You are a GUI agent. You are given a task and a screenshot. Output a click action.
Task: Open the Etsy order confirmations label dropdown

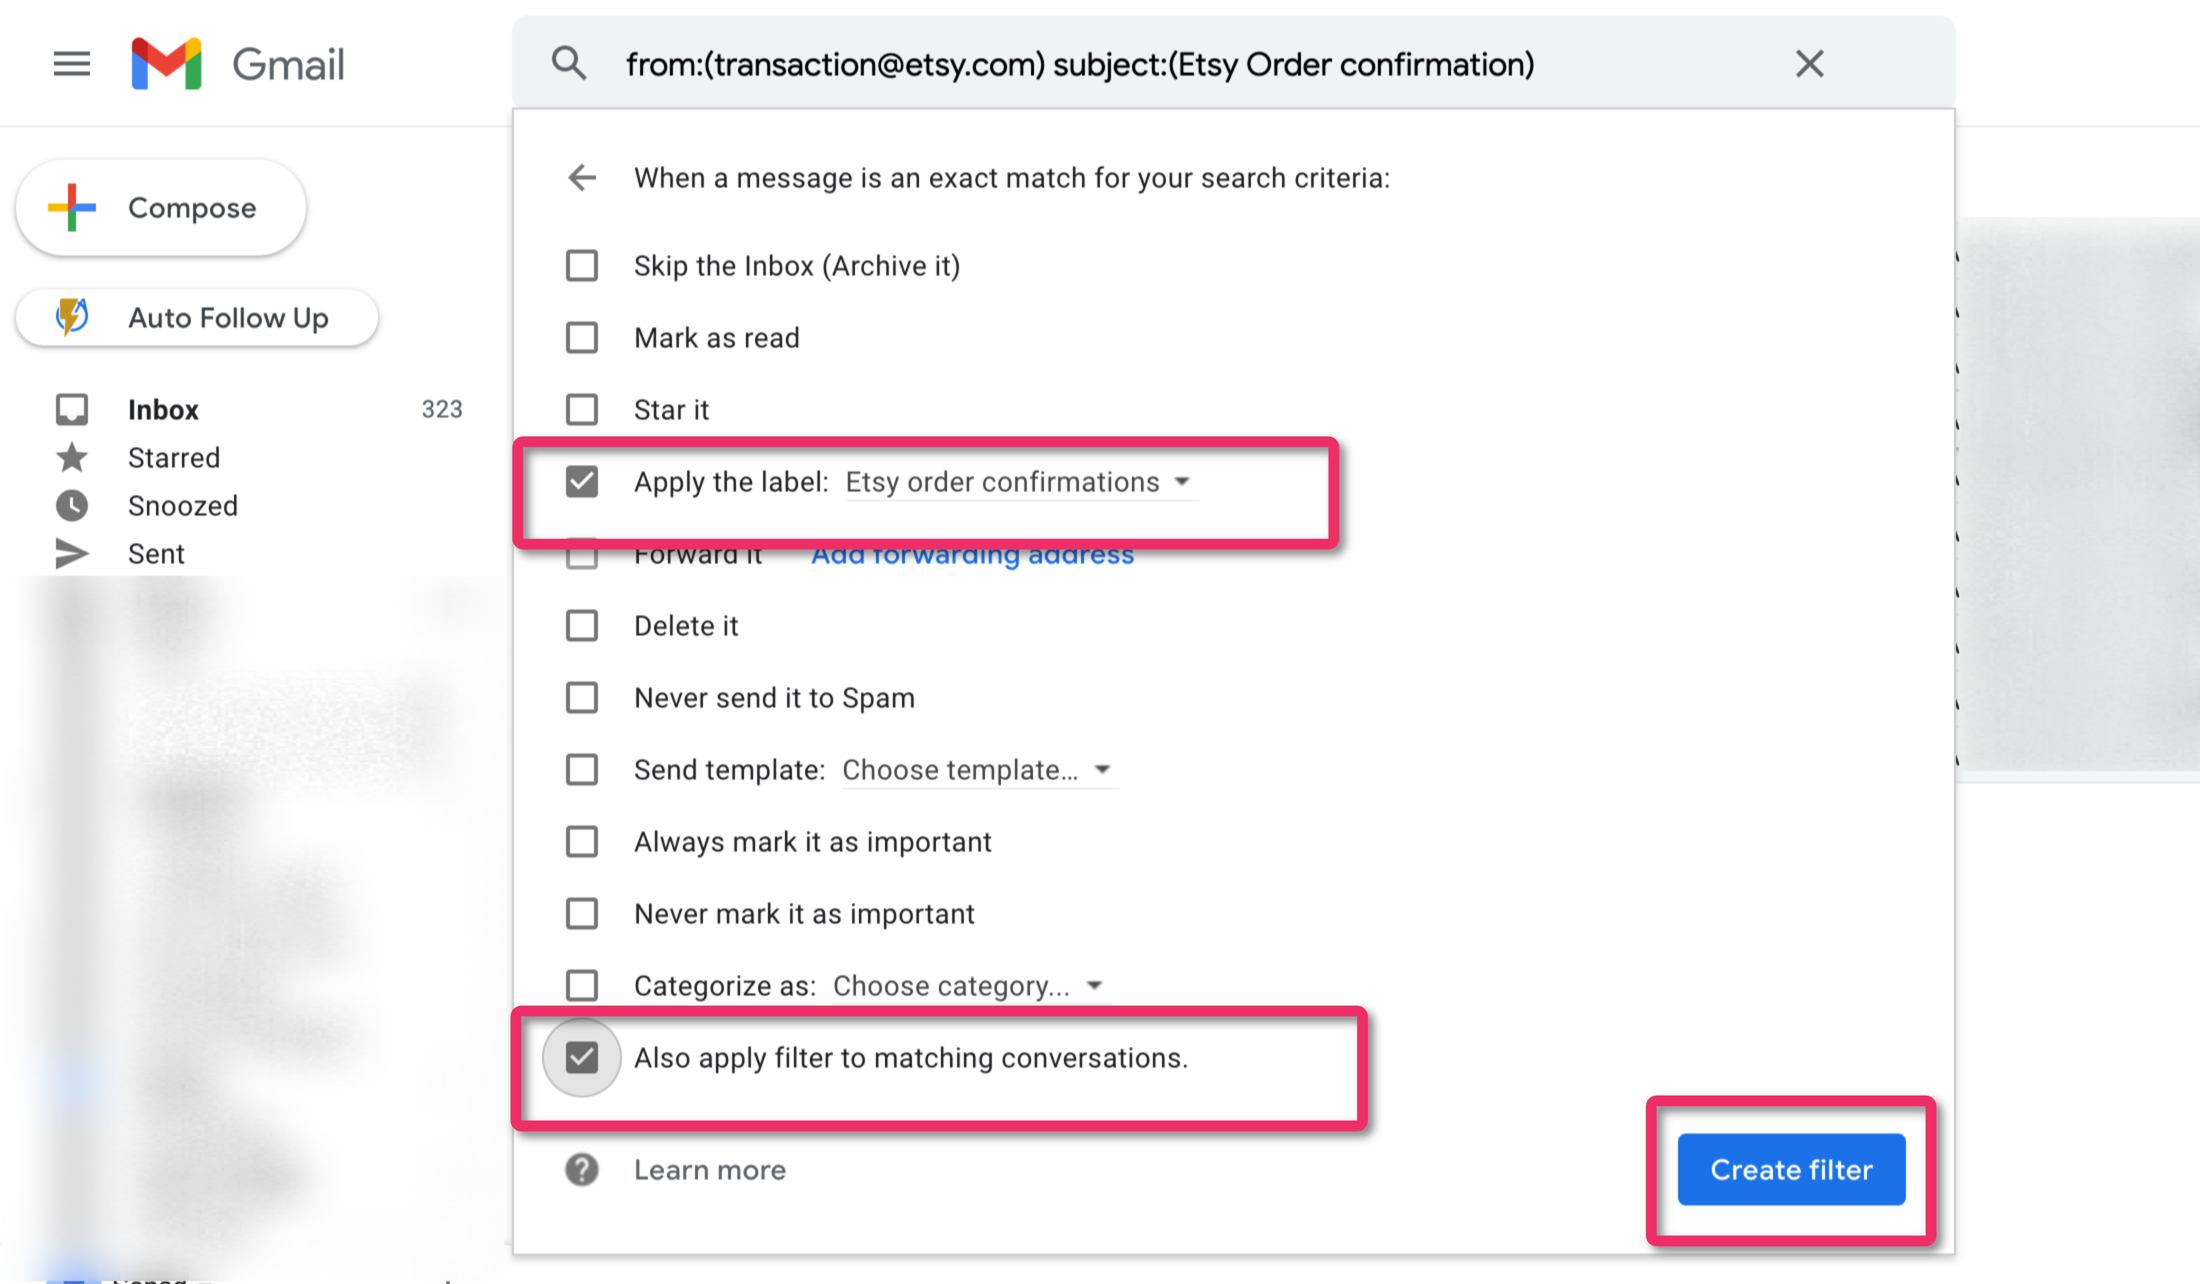click(x=1021, y=482)
